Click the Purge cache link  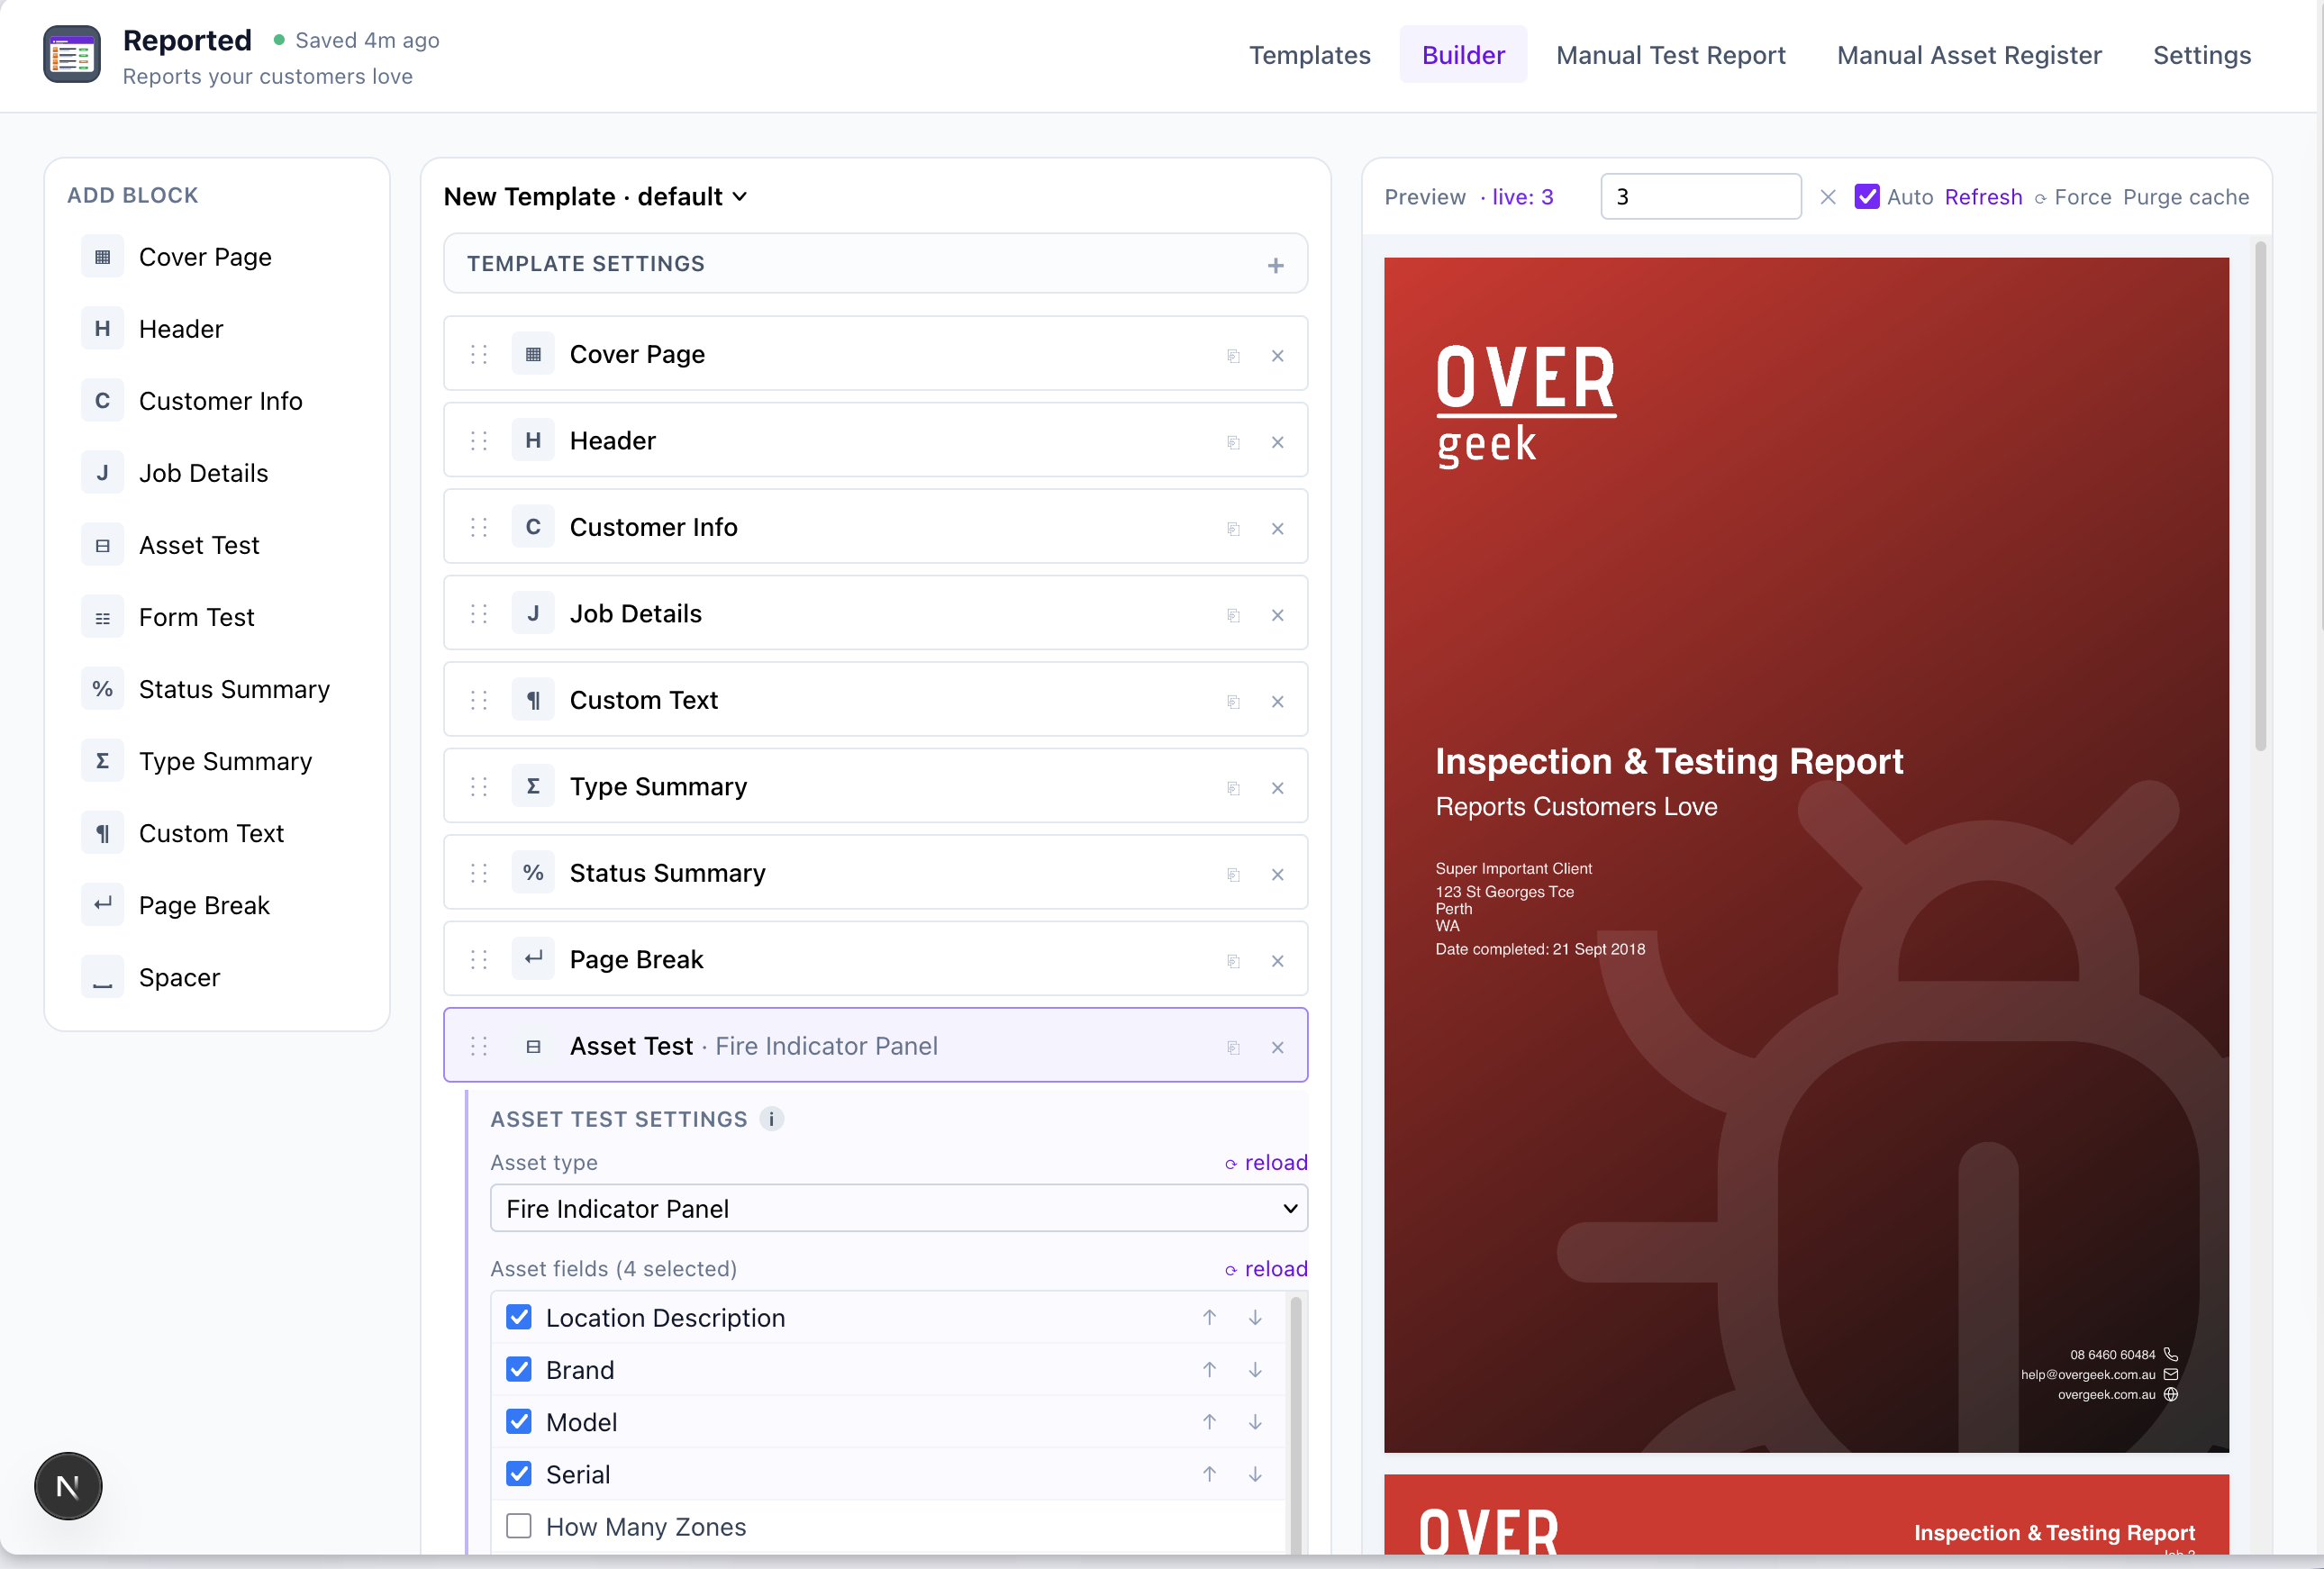(2185, 197)
